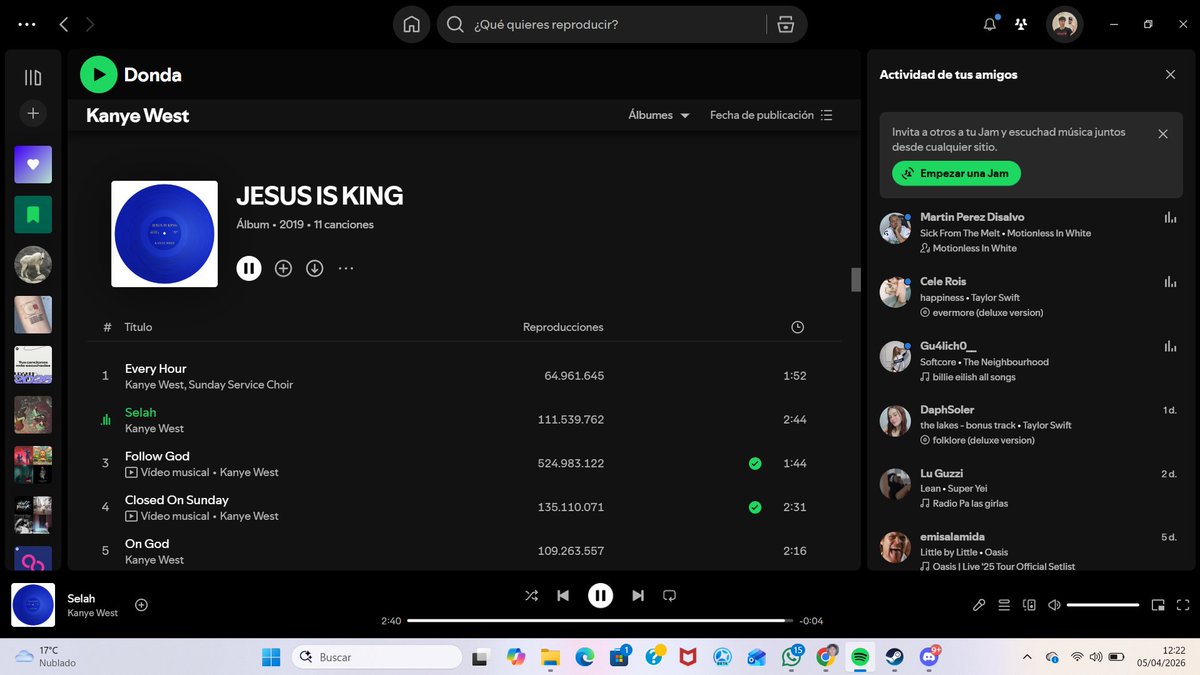
Task: Click the Empezar una Jam button
Action: tap(957, 173)
